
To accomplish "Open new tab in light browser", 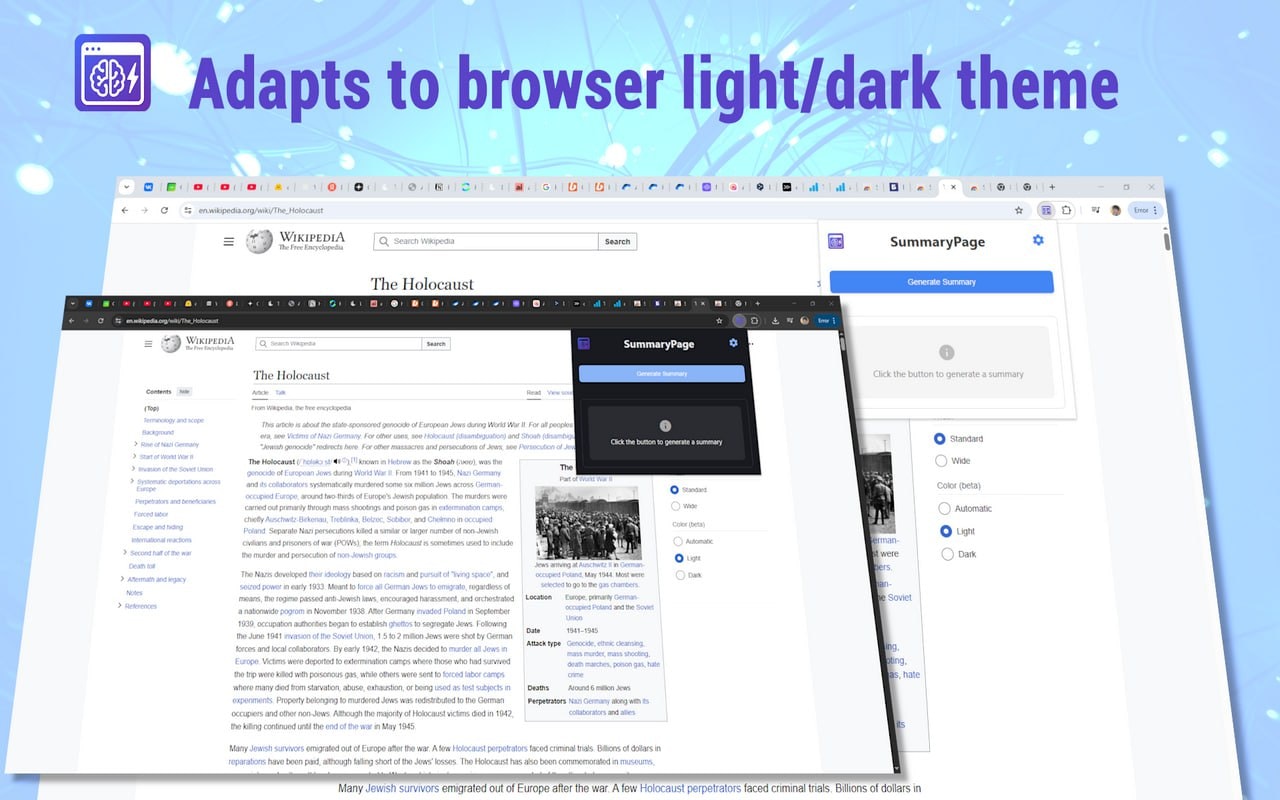I will point(1051,187).
